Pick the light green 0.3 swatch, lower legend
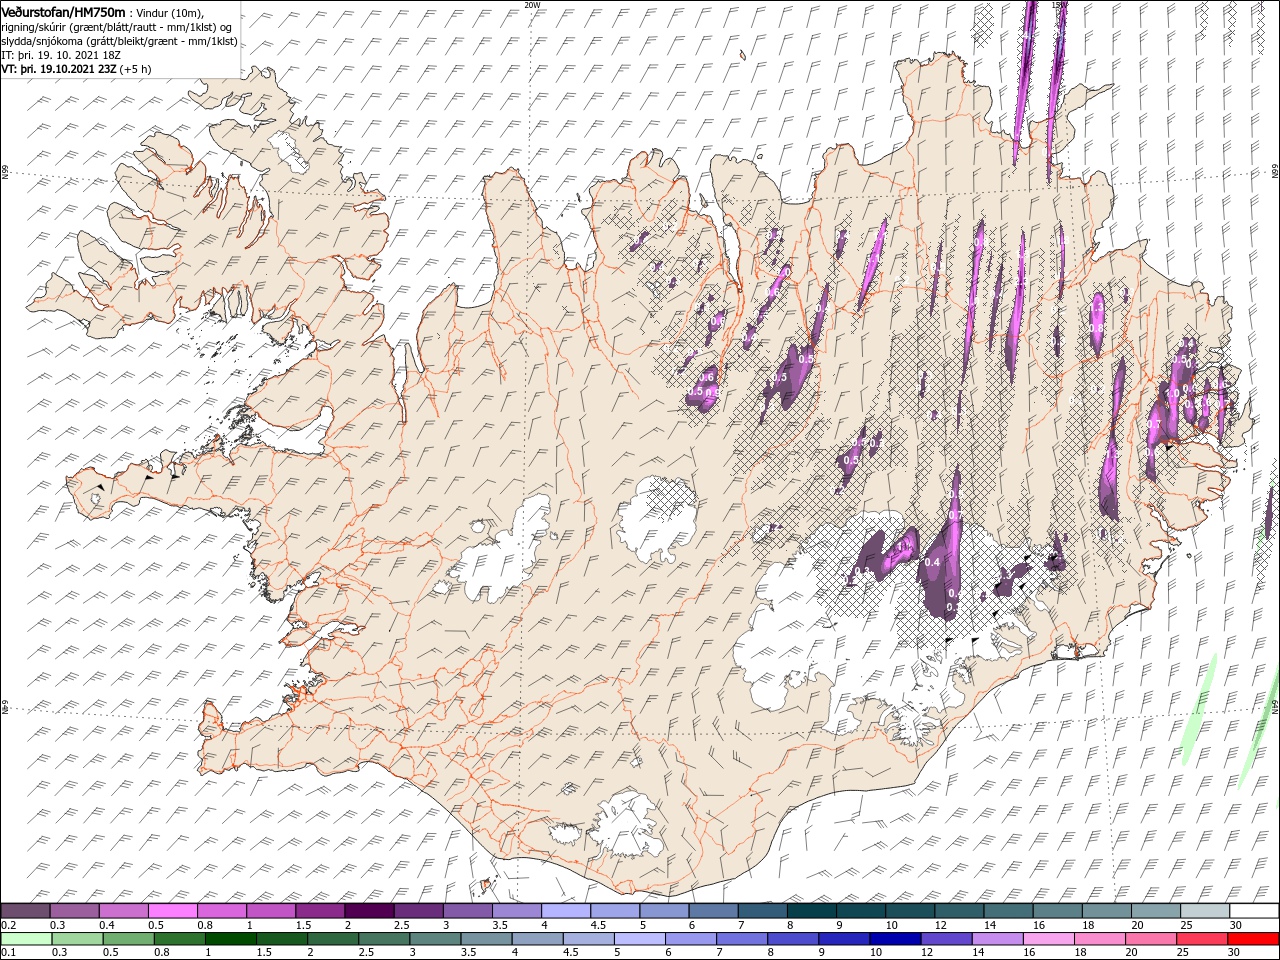The height and width of the screenshot is (960, 1280). click(77, 939)
